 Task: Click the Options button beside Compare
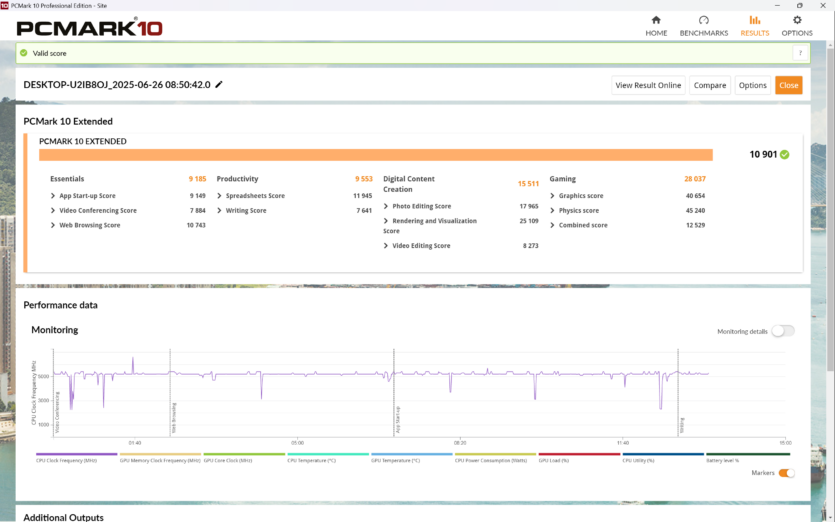[752, 85]
